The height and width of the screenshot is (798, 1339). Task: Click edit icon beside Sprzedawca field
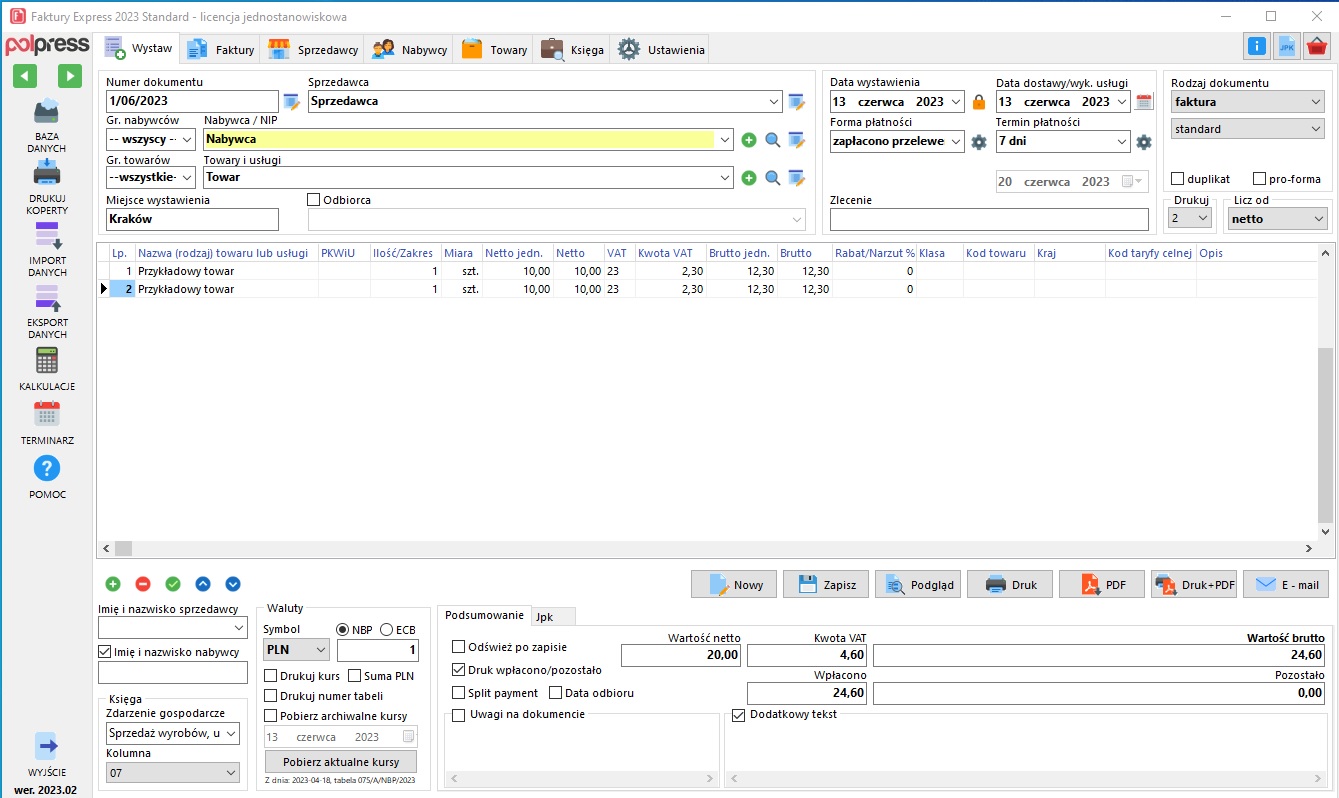796,101
